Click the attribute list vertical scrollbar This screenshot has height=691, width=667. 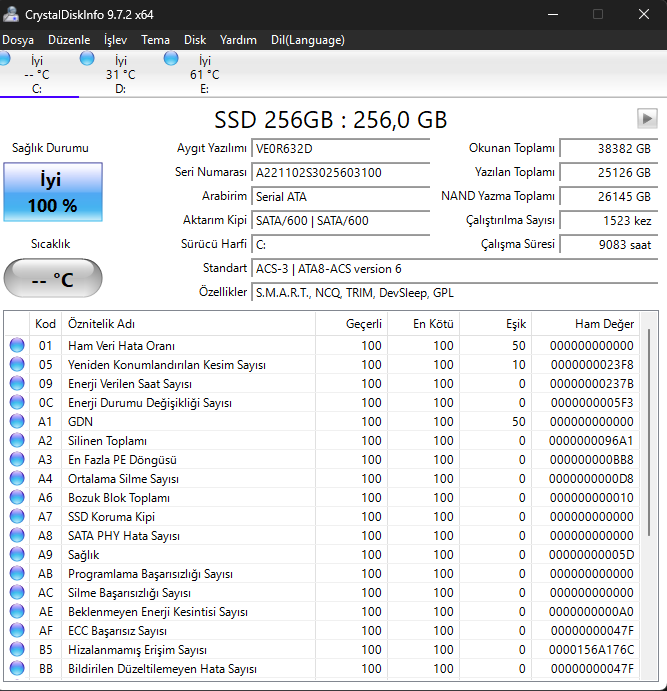(648, 433)
